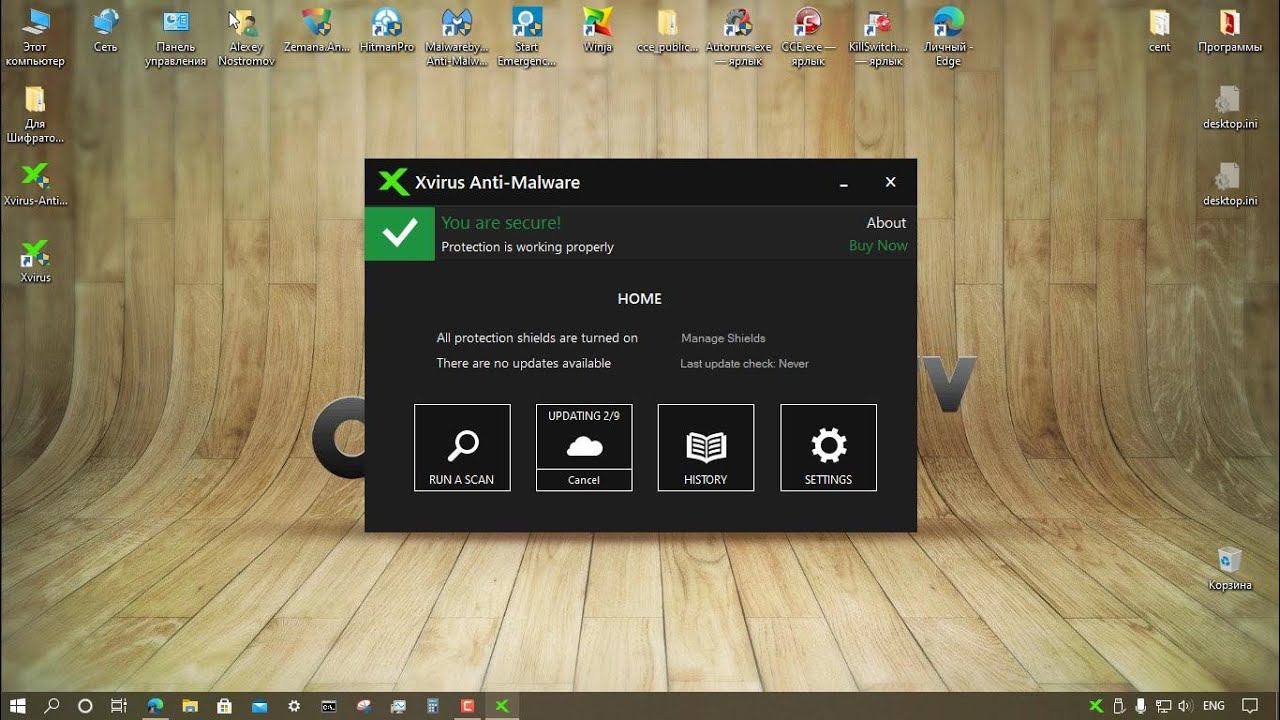Open Mail app from the taskbar
Screen dimensions: 1280x720
259,705
